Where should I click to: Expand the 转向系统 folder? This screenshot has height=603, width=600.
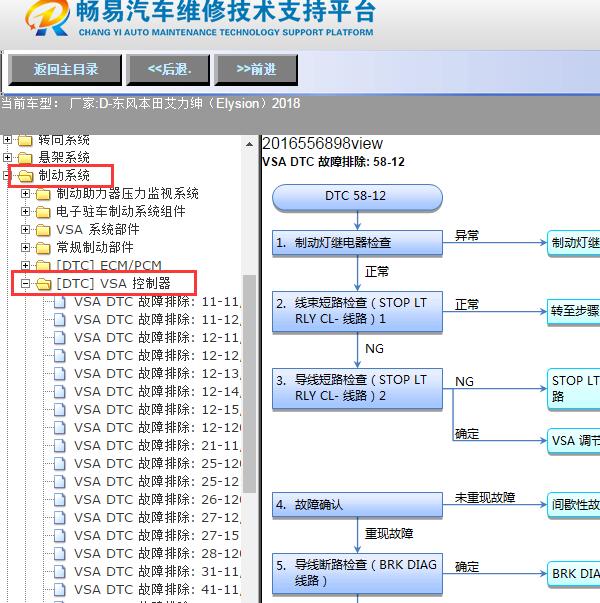coord(7,140)
